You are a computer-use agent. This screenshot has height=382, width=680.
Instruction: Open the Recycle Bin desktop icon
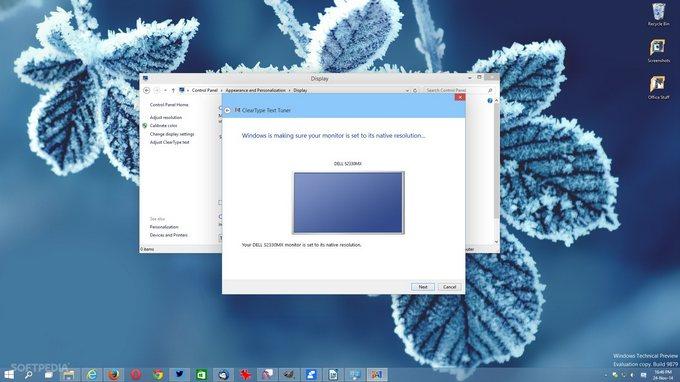pos(658,14)
